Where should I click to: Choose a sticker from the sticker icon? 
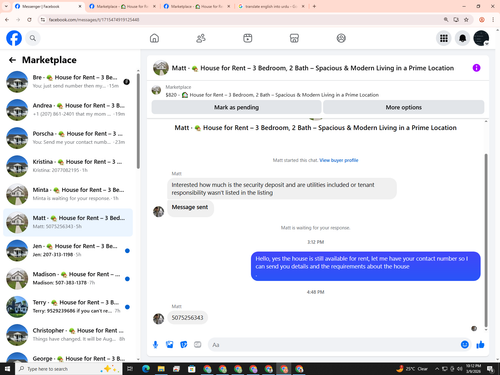click(x=184, y=345)
